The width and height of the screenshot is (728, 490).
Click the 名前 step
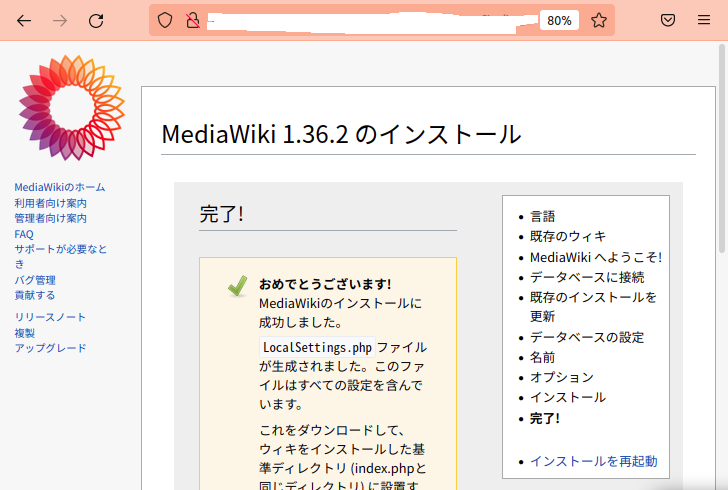click(x=542, y=357)
